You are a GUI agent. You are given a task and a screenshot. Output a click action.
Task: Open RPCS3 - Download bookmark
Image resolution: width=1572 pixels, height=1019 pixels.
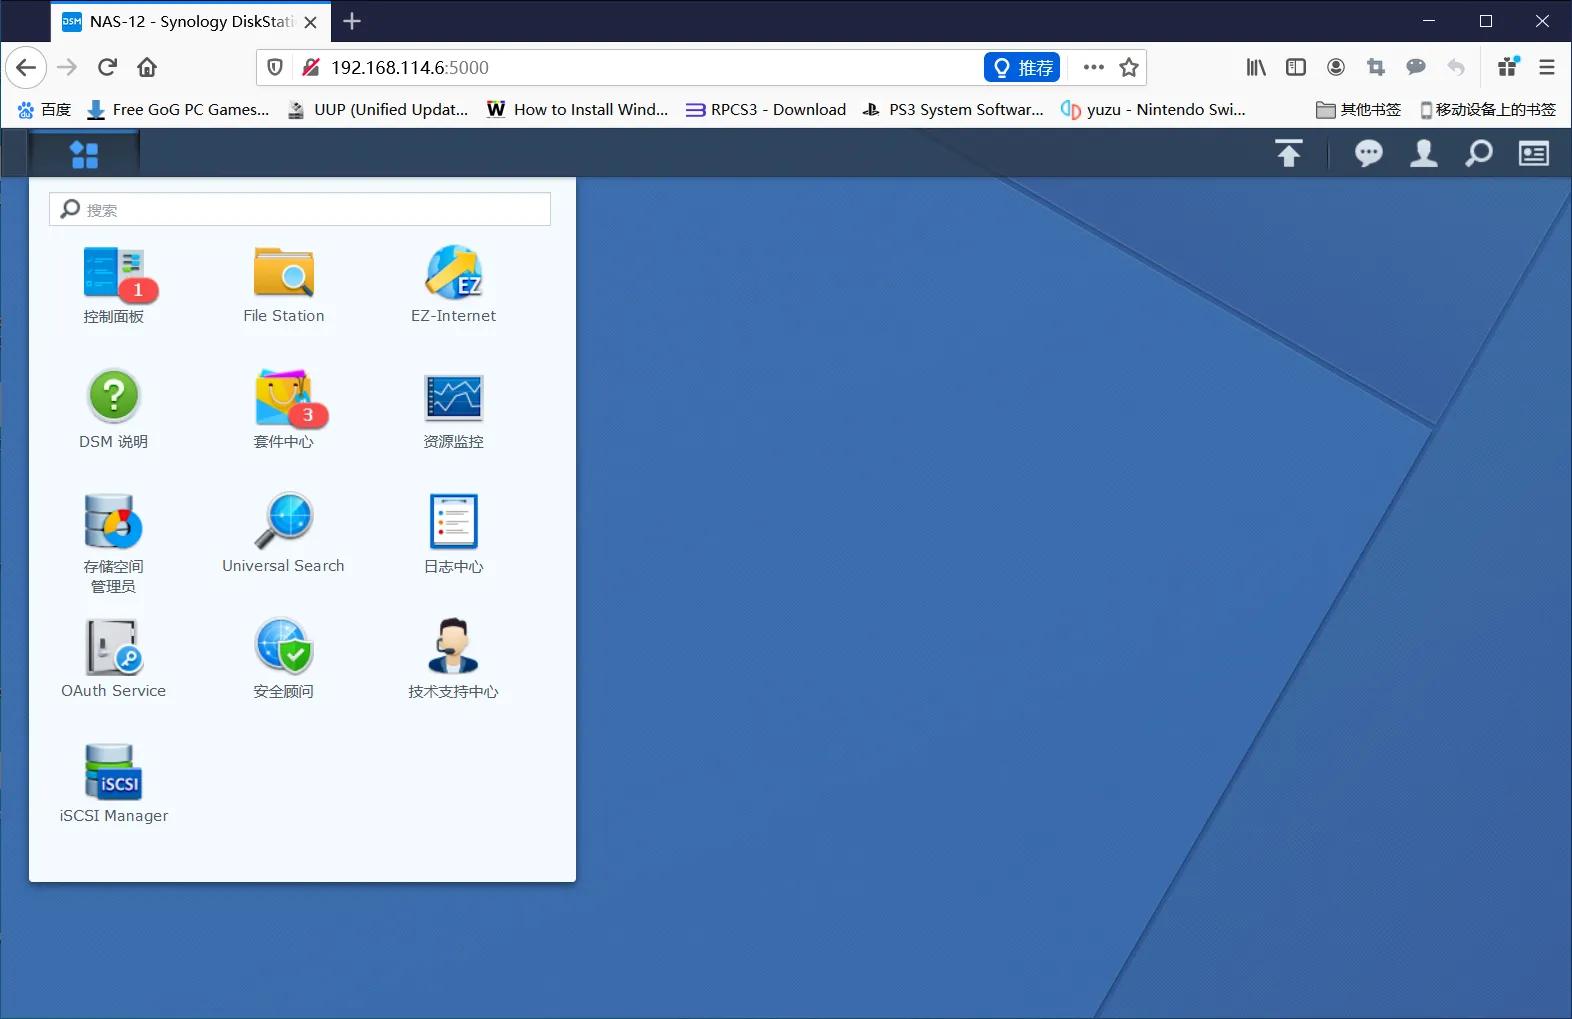pyautogui.click(x=766, y=109)
